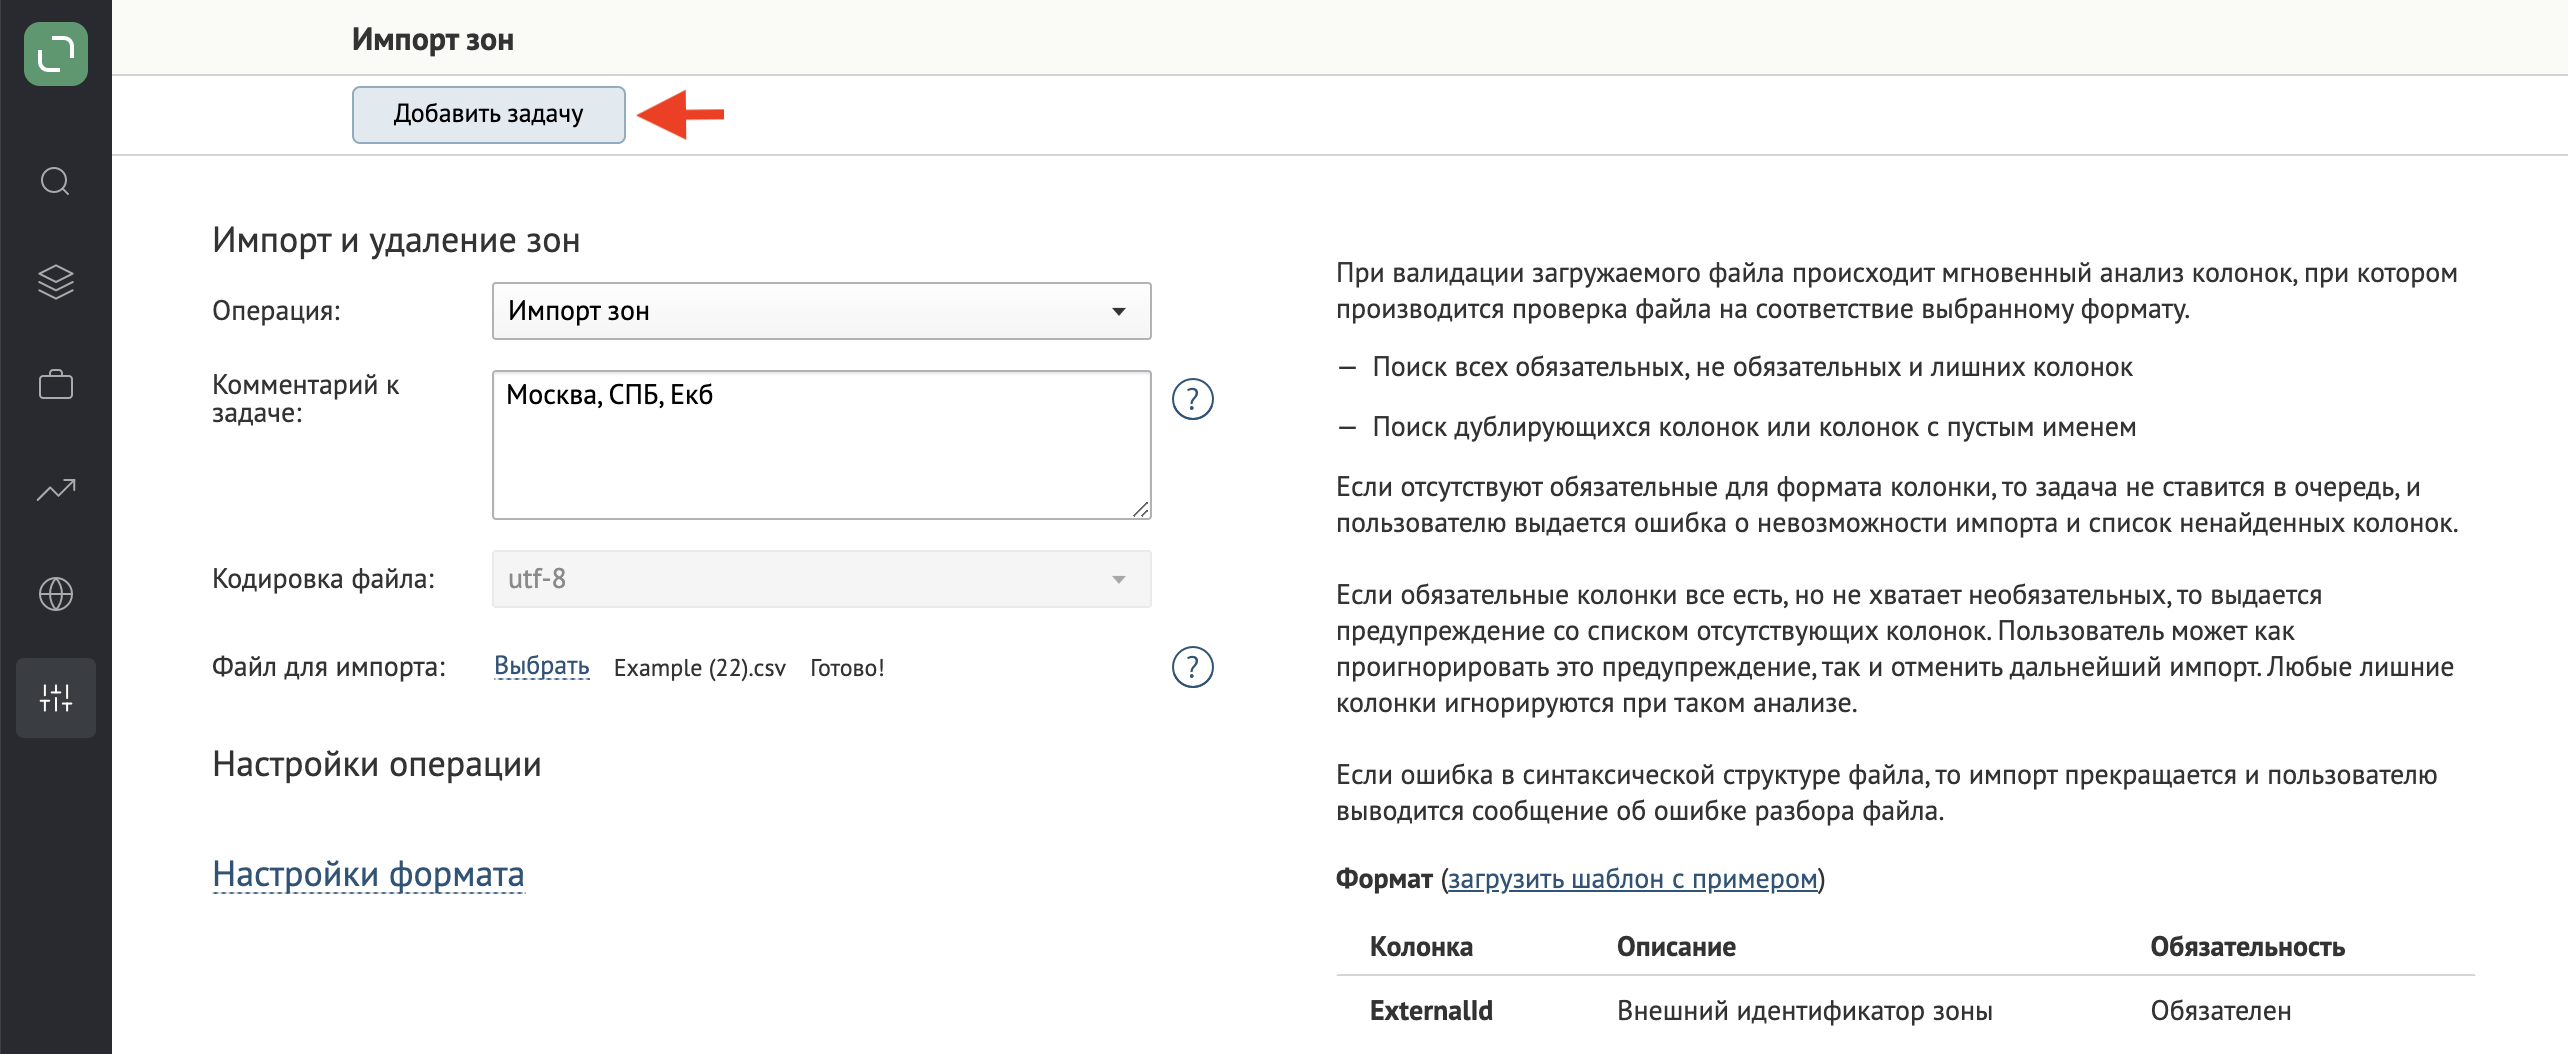Screen dimensions: 2568x1054
Task: Click the Настройки операции heading
Action: [377, 765]
